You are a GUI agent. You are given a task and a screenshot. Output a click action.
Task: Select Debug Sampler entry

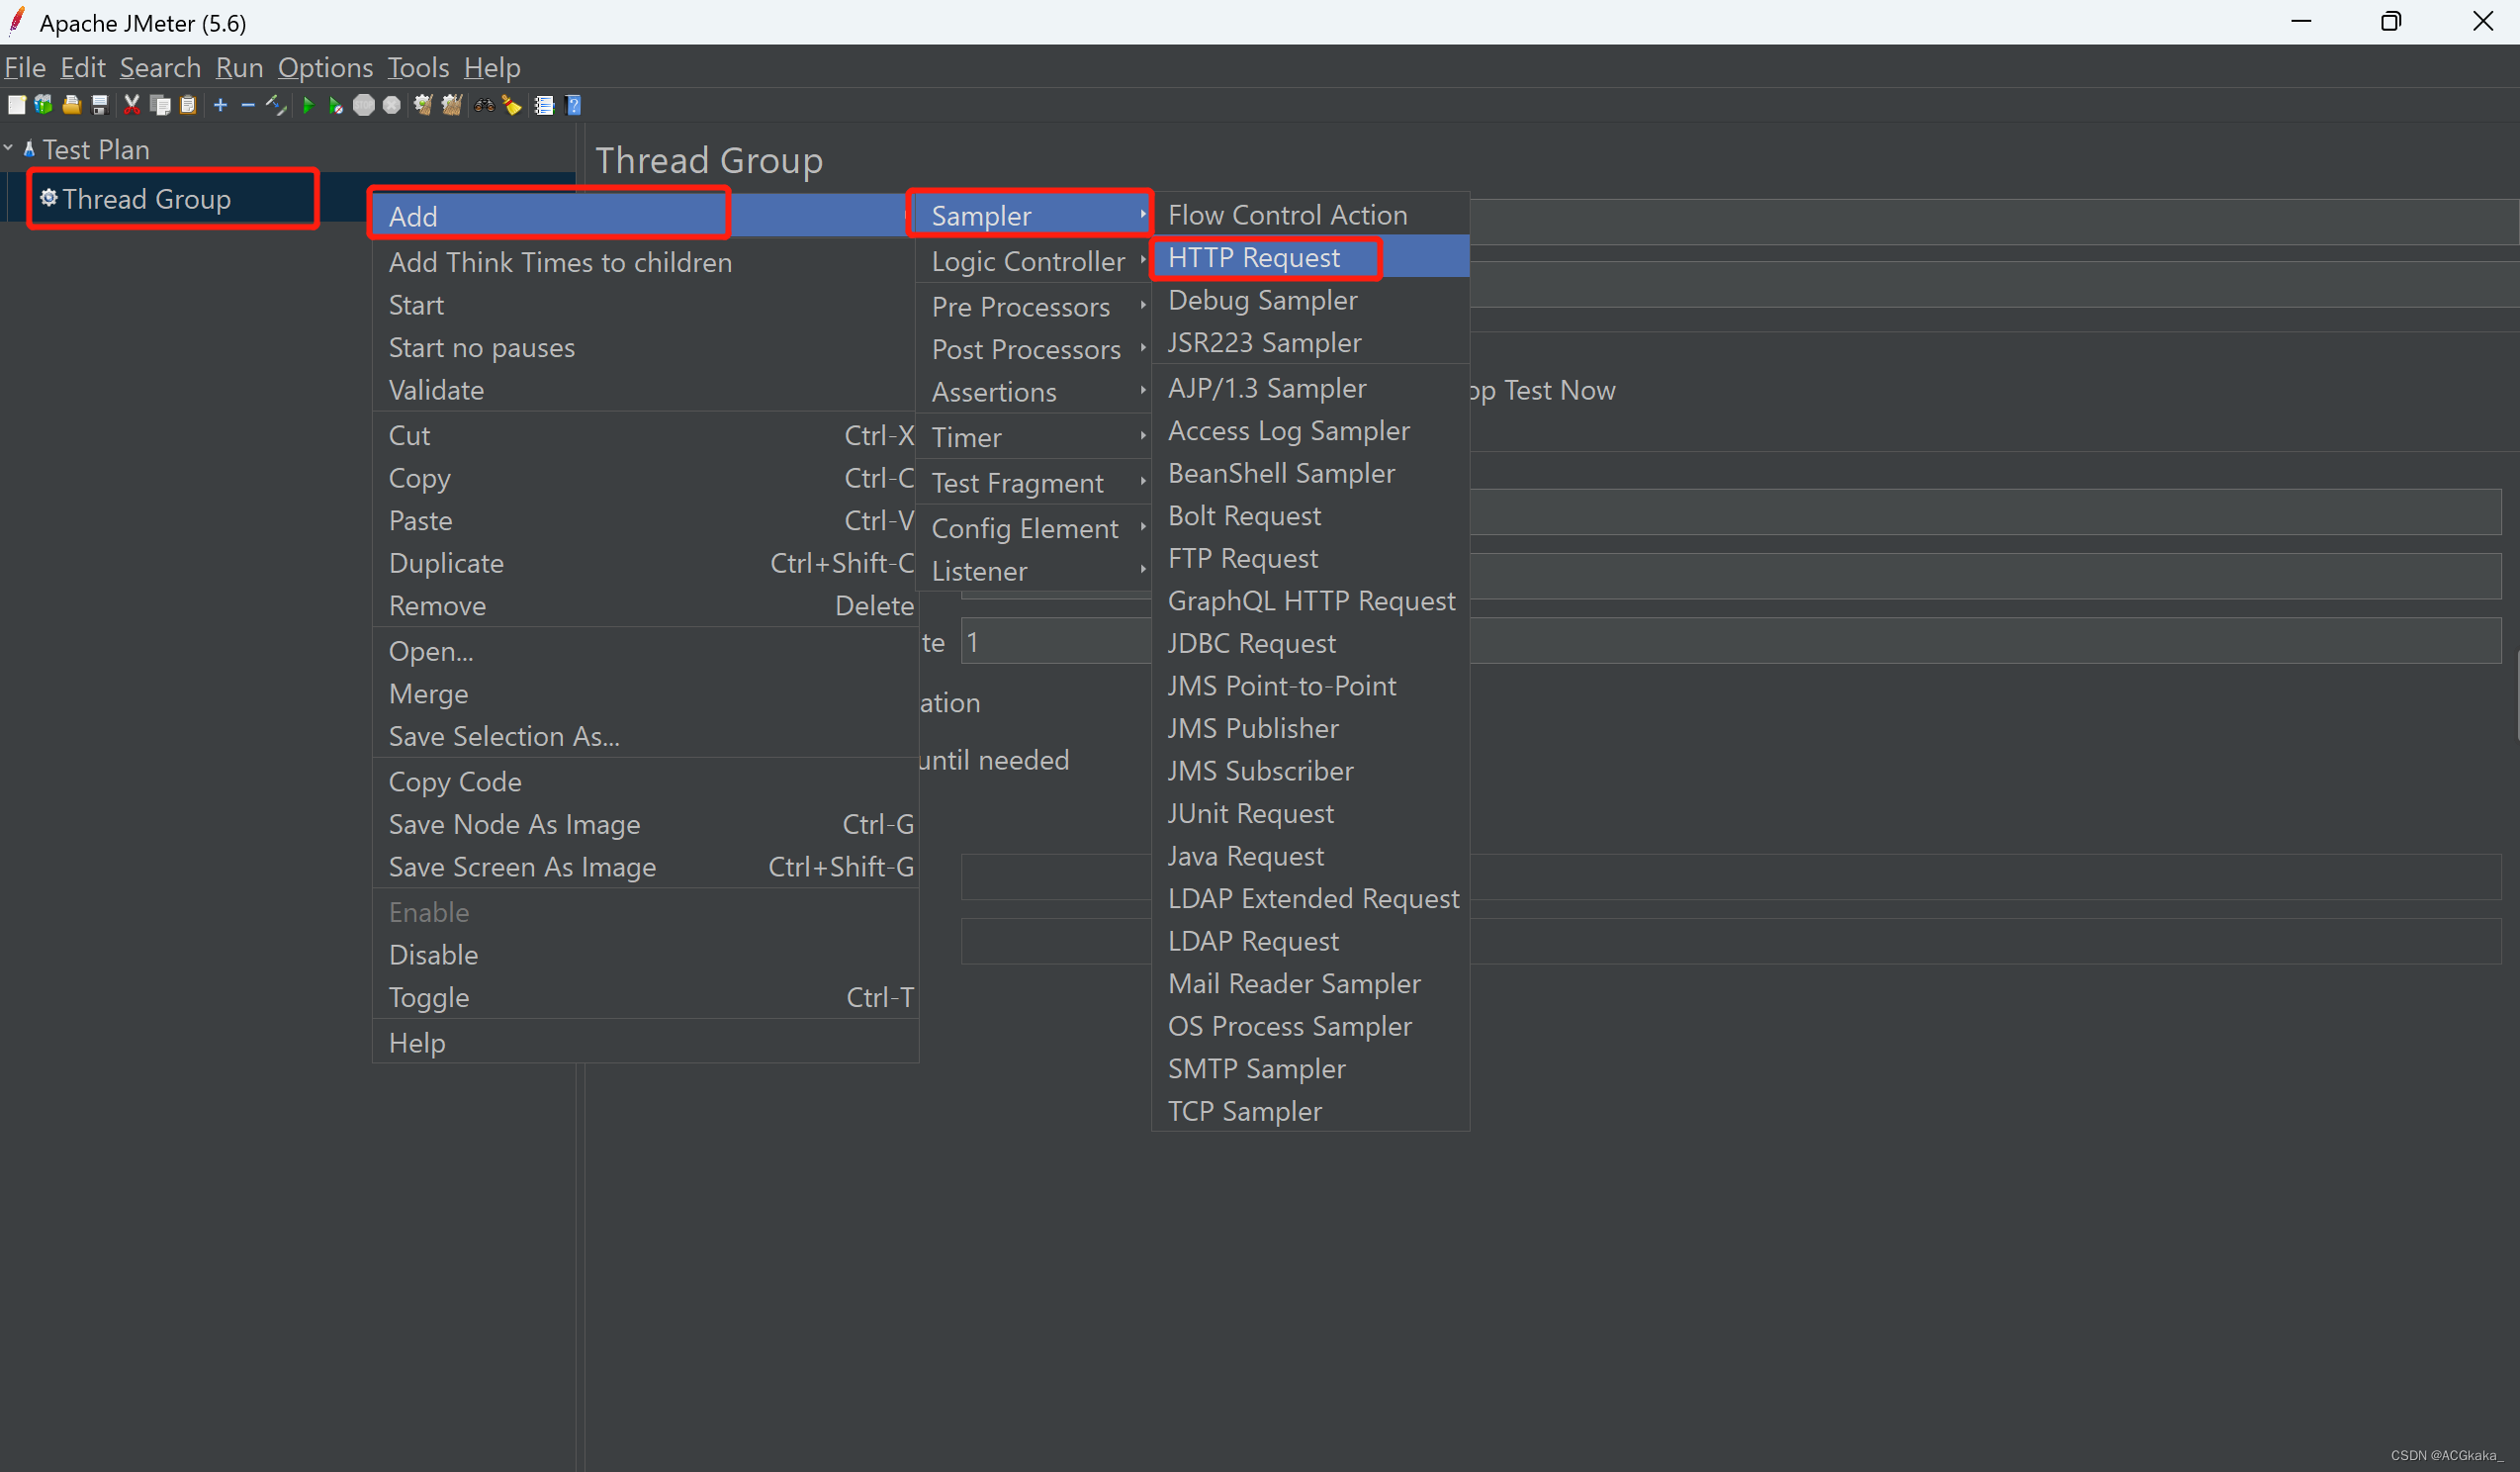tap(1310, 300)
